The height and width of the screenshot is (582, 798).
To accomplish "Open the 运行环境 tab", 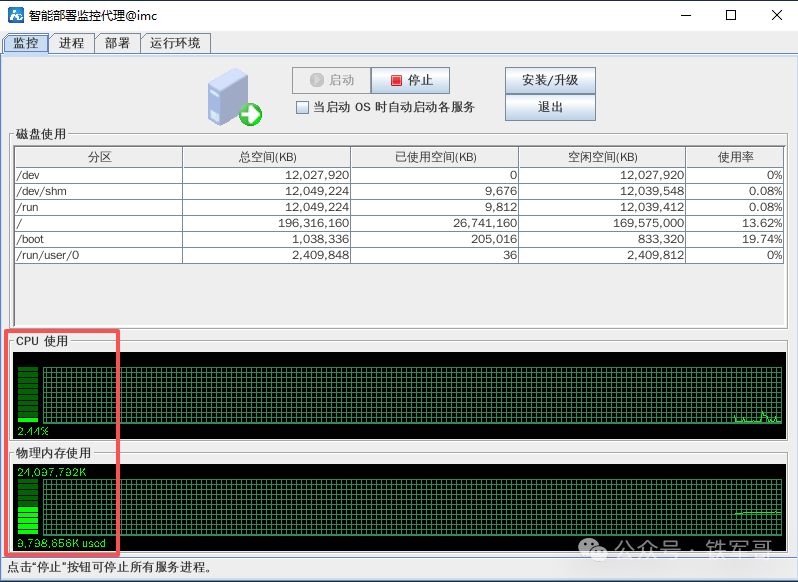I will (x=175, y=43).
